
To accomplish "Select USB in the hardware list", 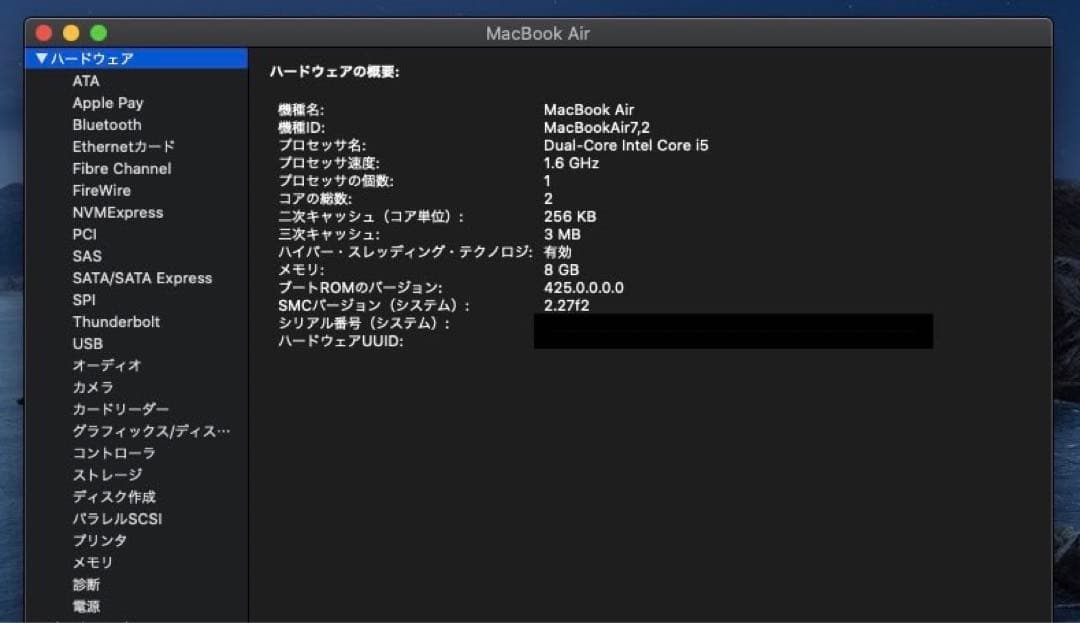I will (85, 343).
